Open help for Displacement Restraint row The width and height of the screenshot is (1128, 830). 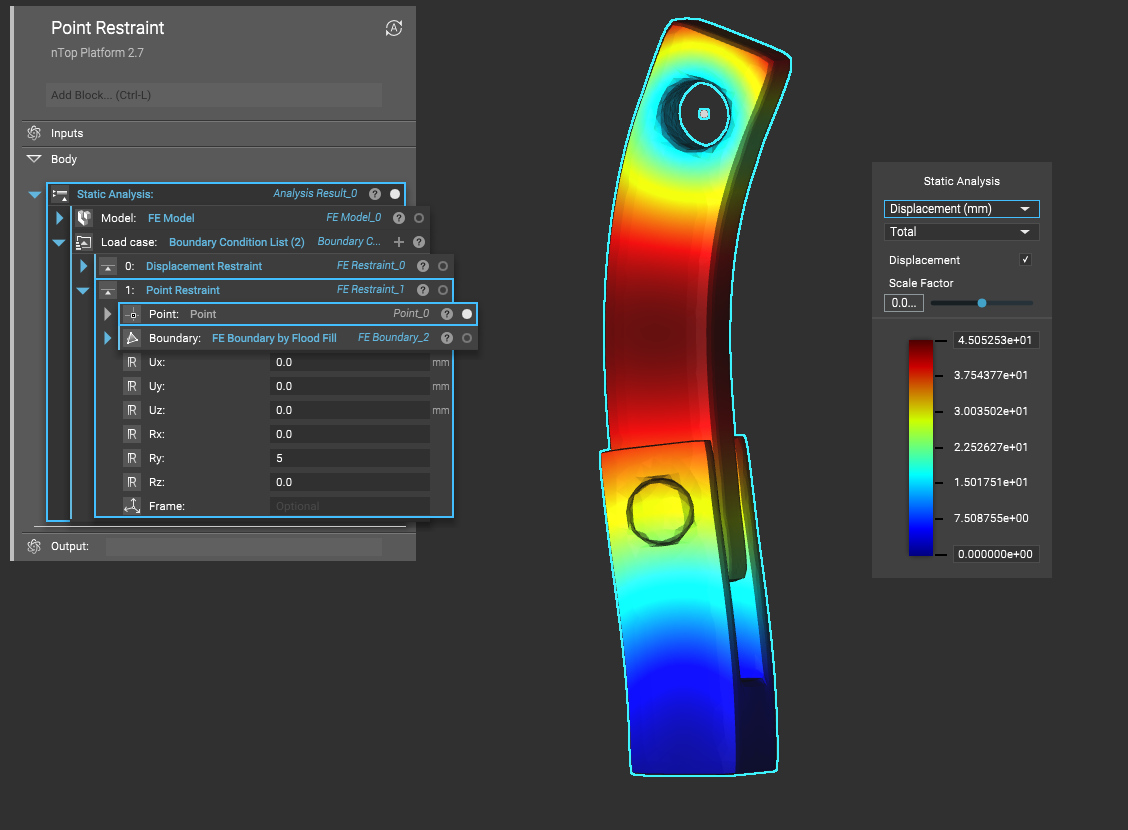point(423,266)
